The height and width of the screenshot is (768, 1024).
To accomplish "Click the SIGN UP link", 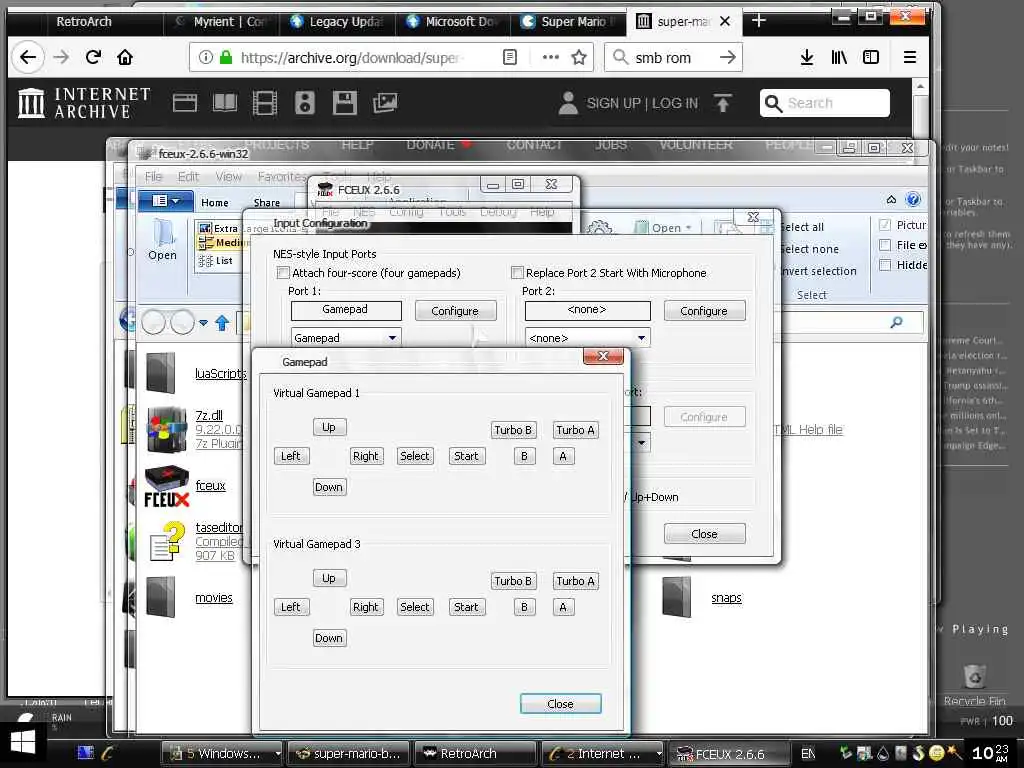I will coord(613,103).
